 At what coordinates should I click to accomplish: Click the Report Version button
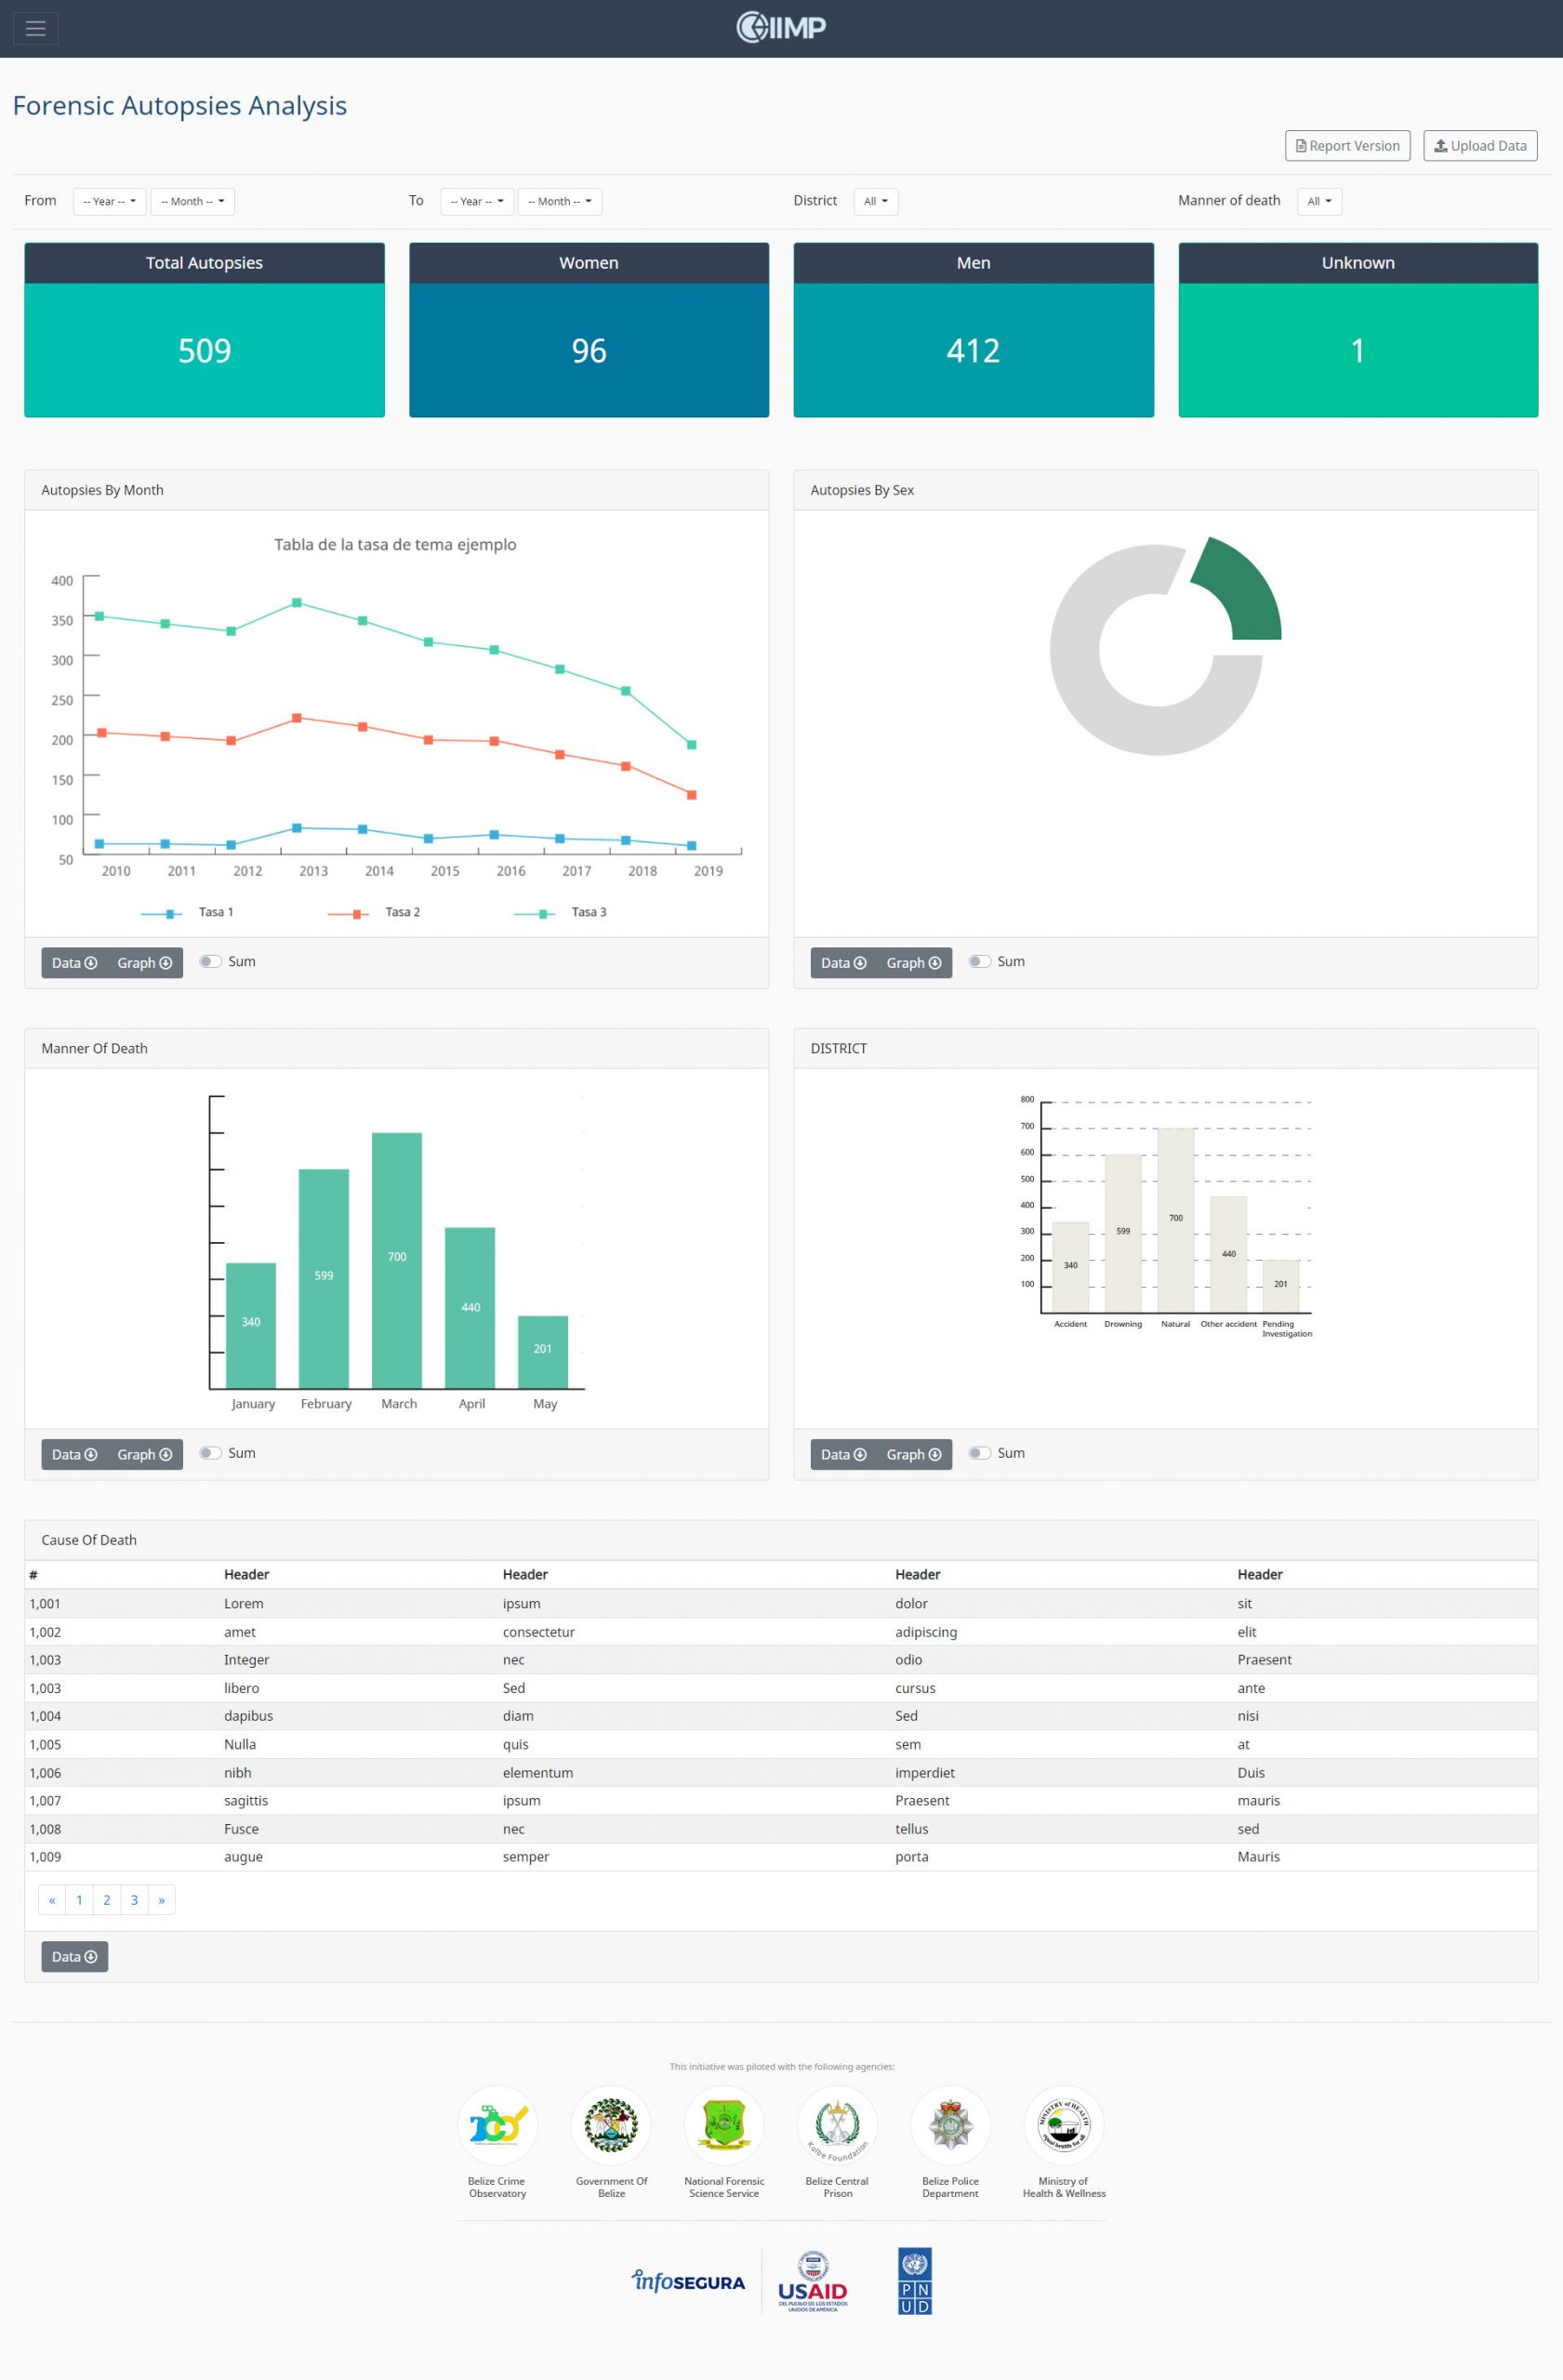pyautogui.click(x=1347, y=146)
